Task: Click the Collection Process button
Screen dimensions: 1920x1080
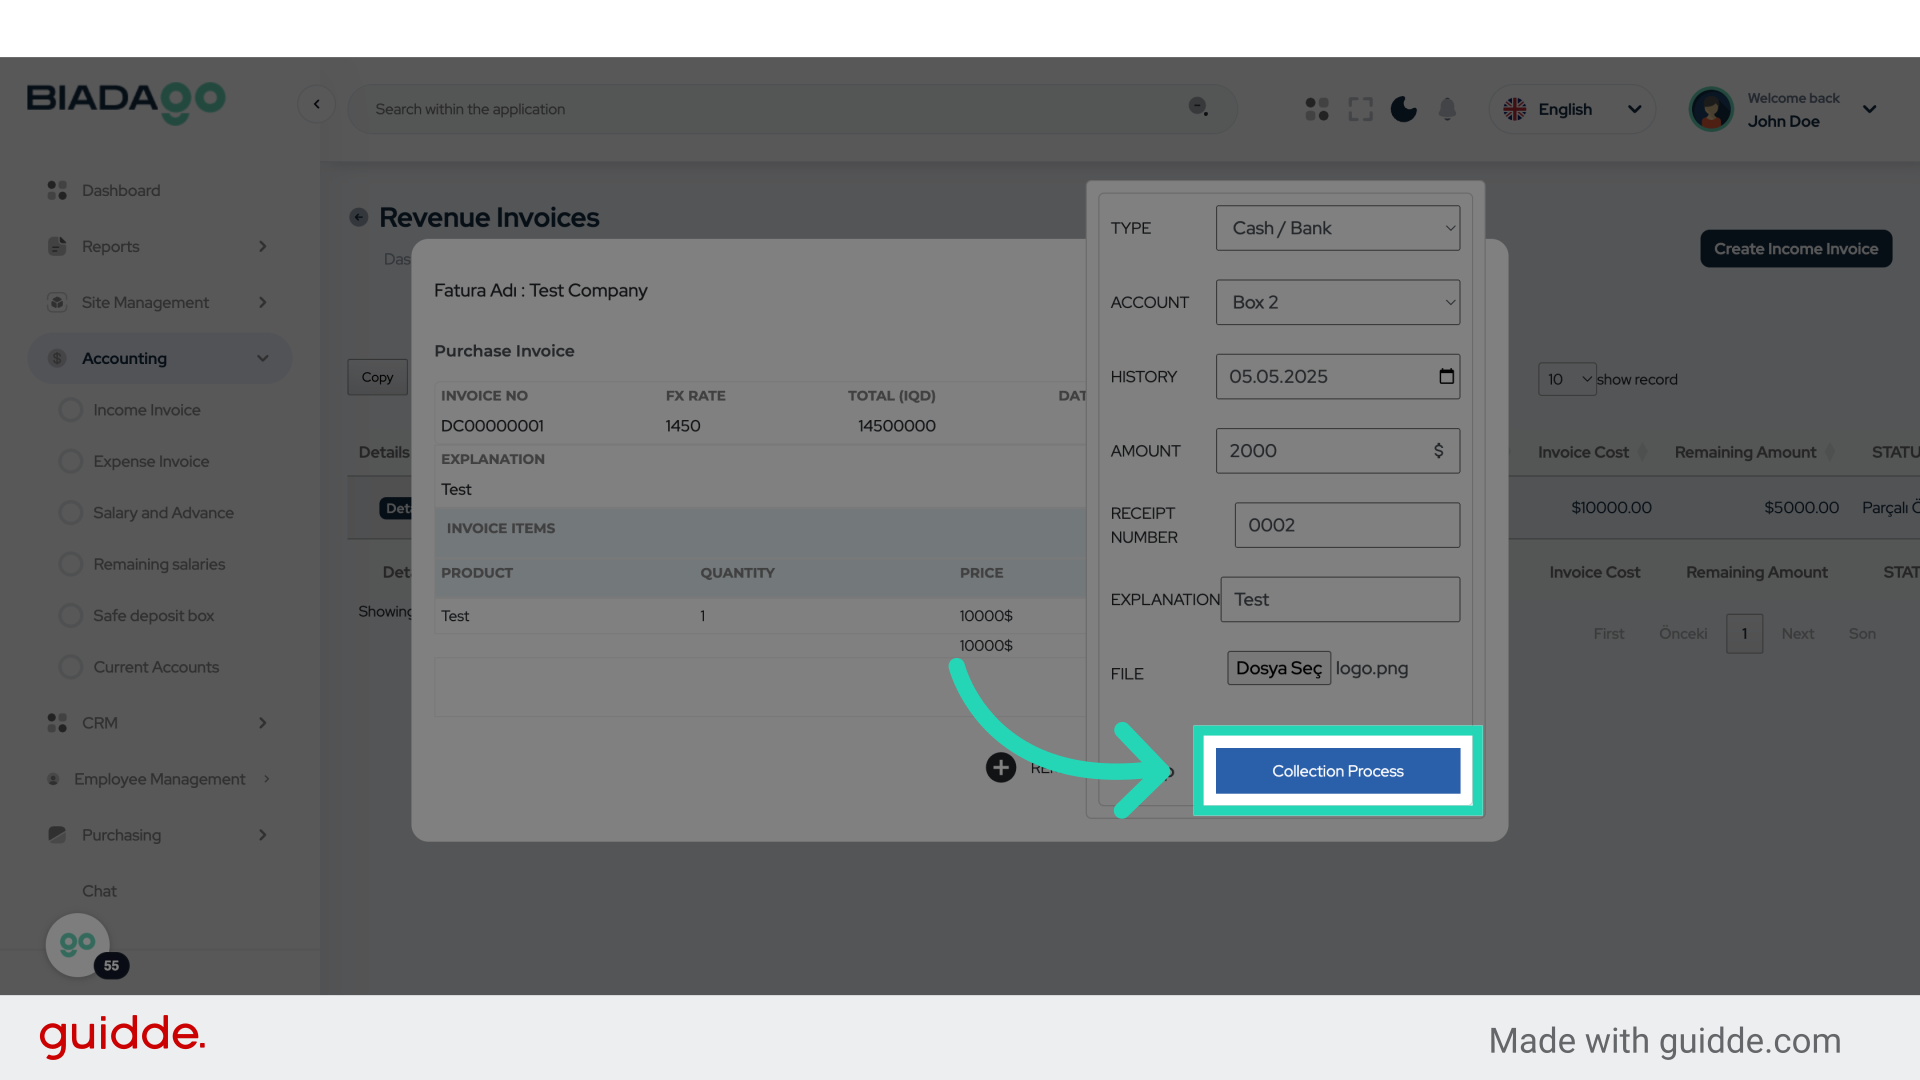Action: pyautogui.click(x=1337, y=771)
